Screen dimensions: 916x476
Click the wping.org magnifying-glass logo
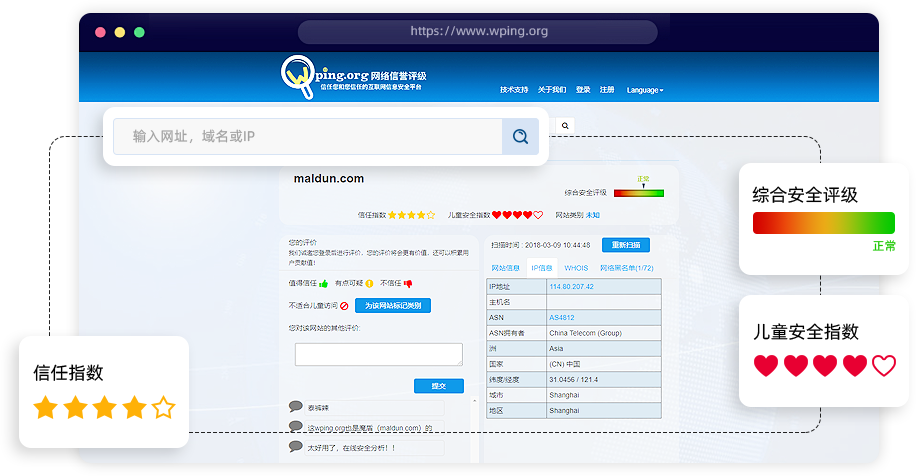click(298, 77)
